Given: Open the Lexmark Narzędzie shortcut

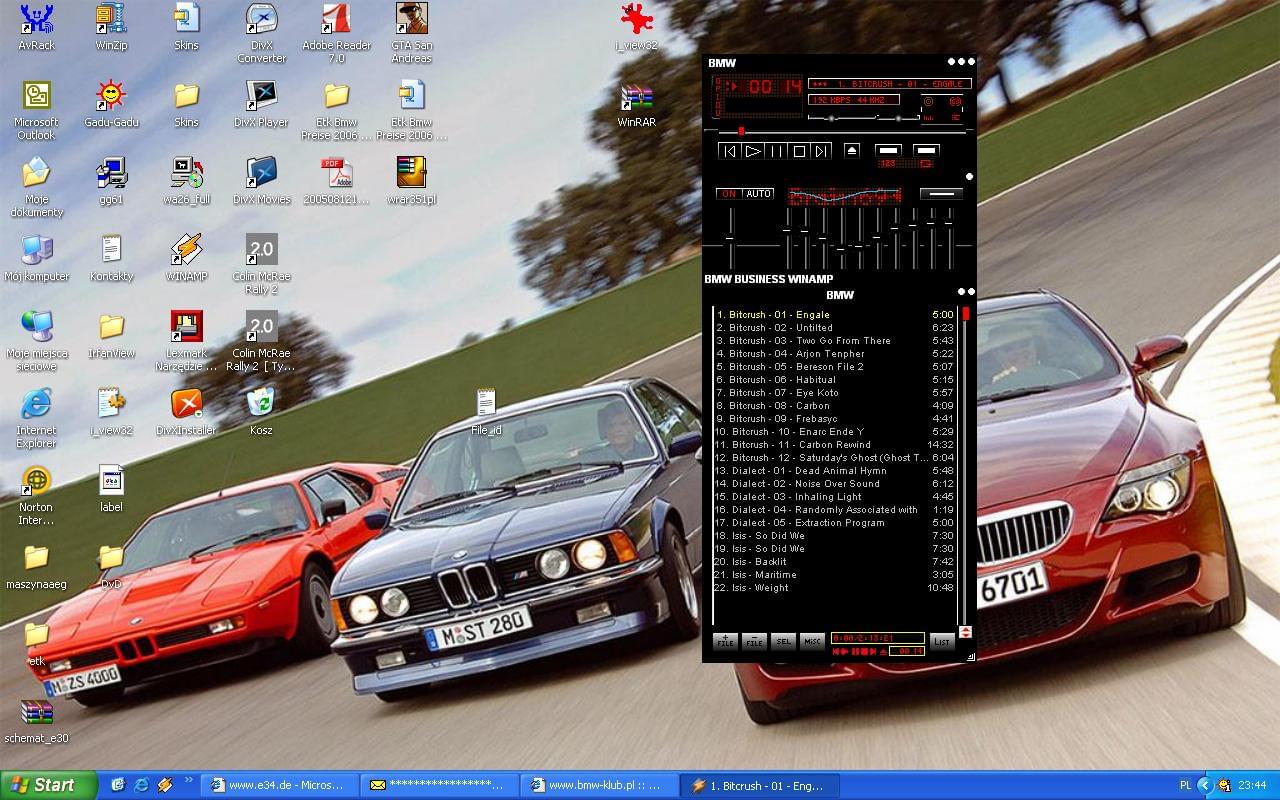Looking at the screenshot, I should click(x=186, y=341).
